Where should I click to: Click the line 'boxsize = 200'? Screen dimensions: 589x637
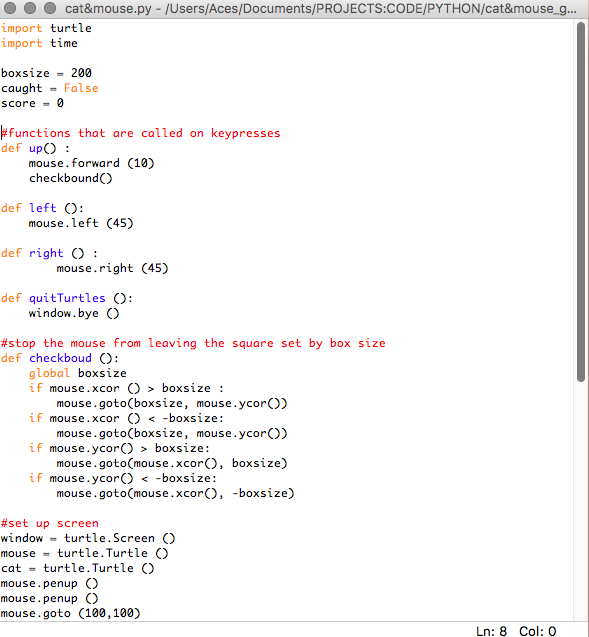(46, 73)
